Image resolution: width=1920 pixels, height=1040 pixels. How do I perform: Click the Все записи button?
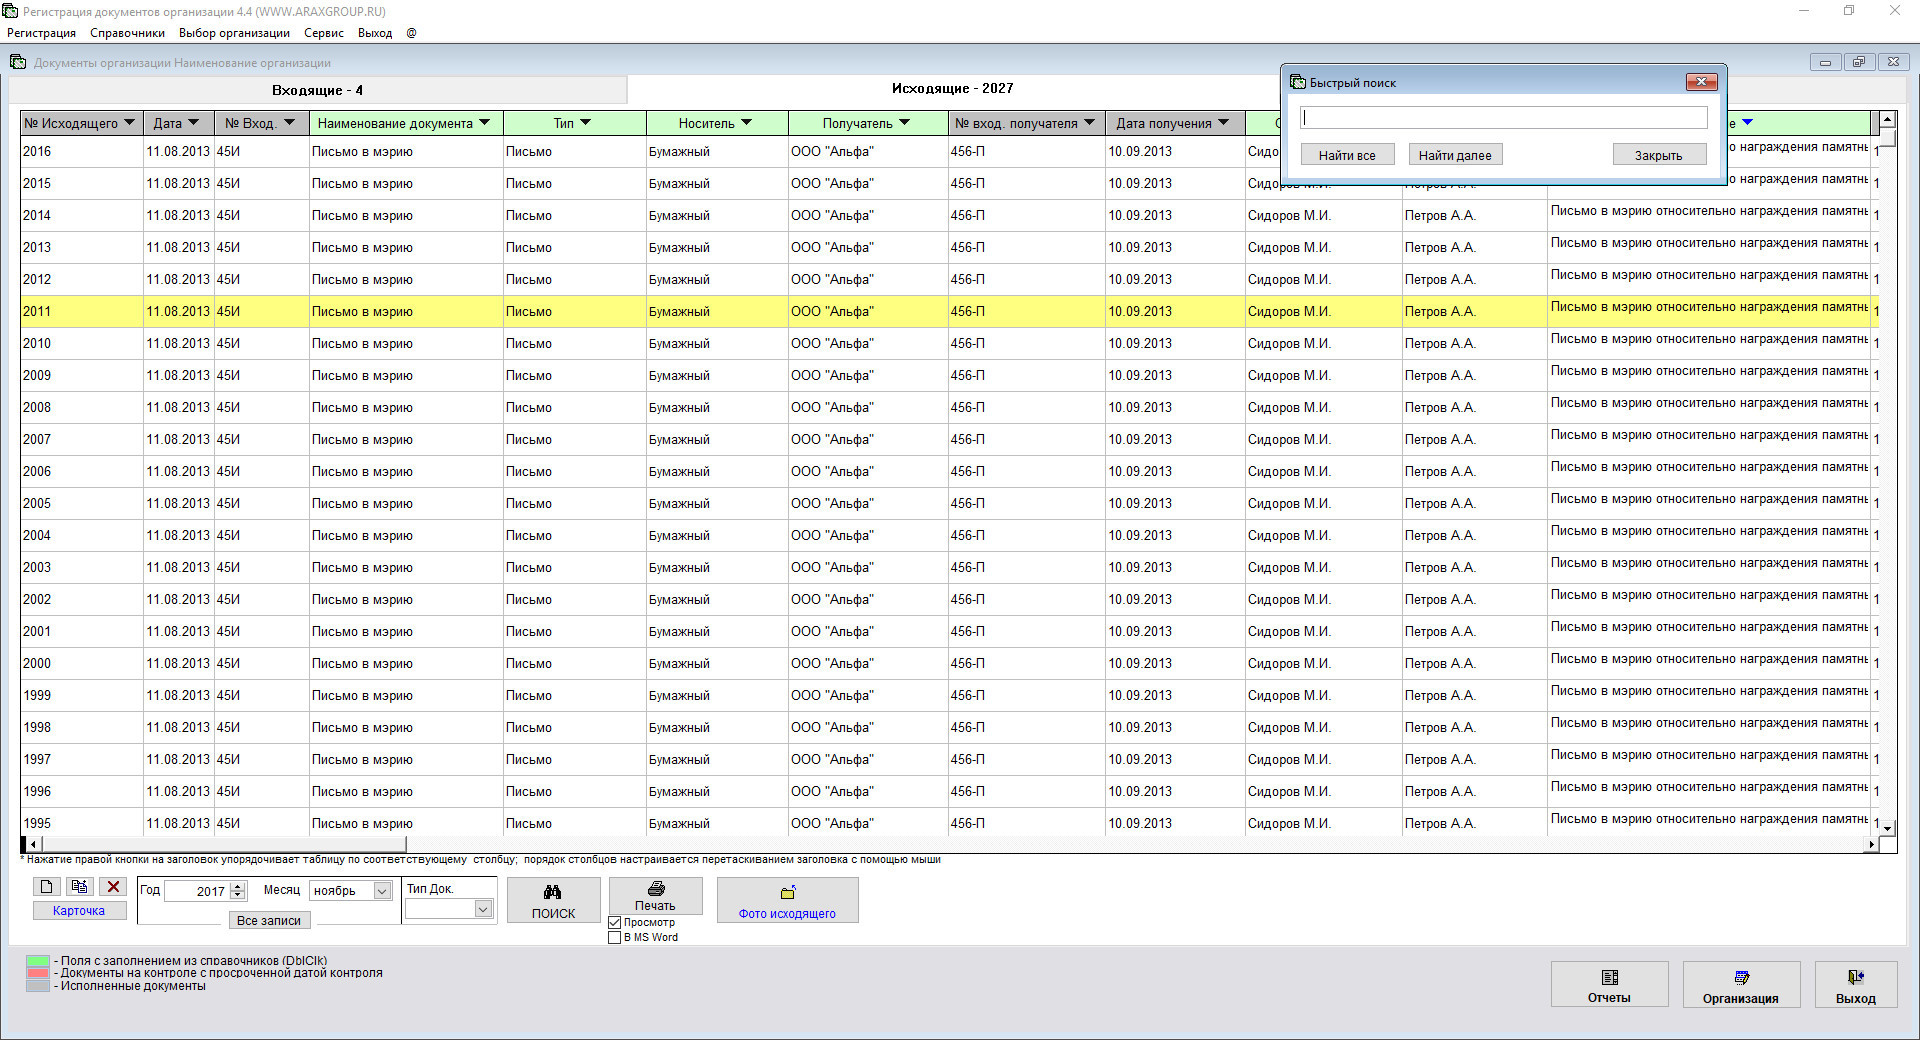tap(269, 920)
